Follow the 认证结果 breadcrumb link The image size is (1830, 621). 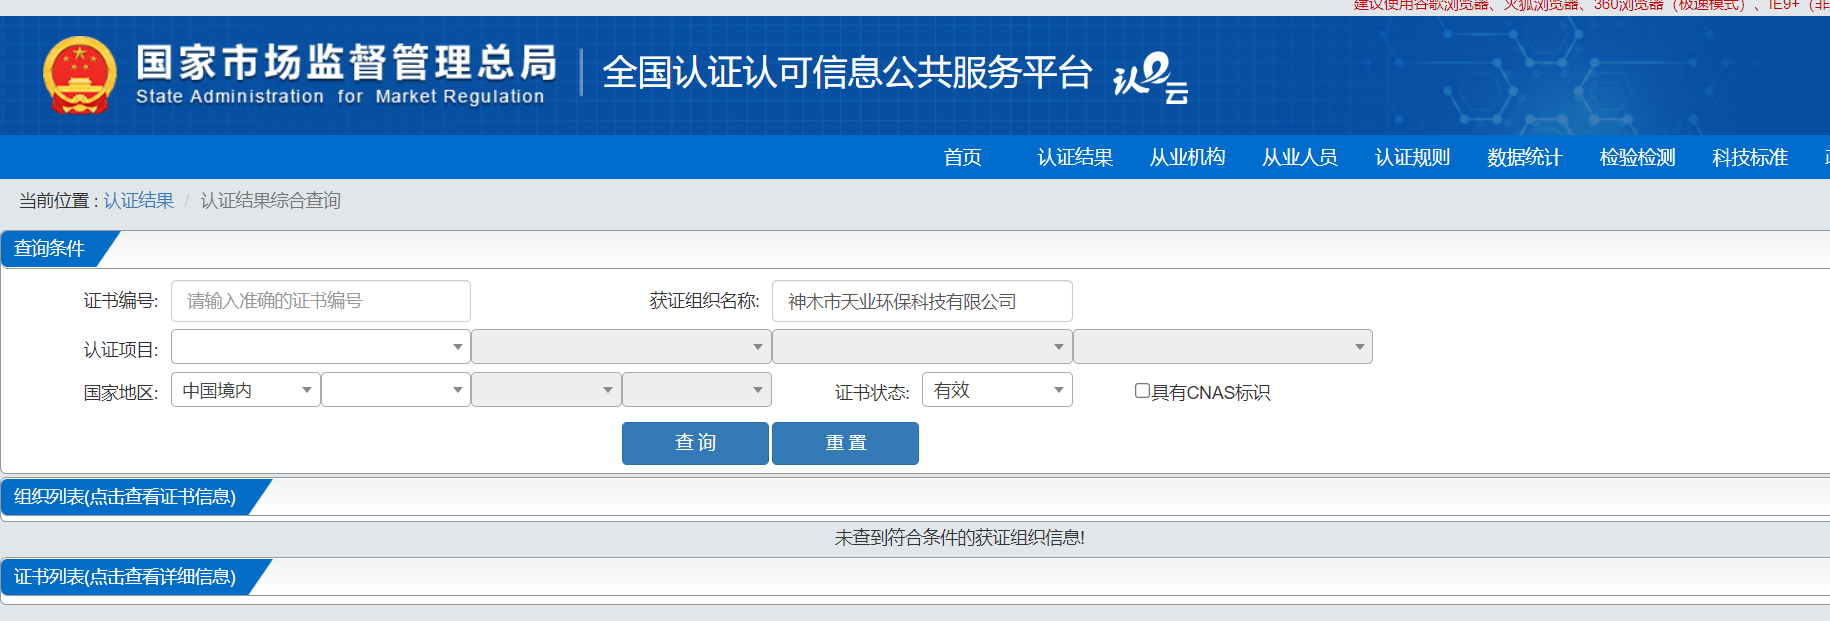(x=139, y=200)
